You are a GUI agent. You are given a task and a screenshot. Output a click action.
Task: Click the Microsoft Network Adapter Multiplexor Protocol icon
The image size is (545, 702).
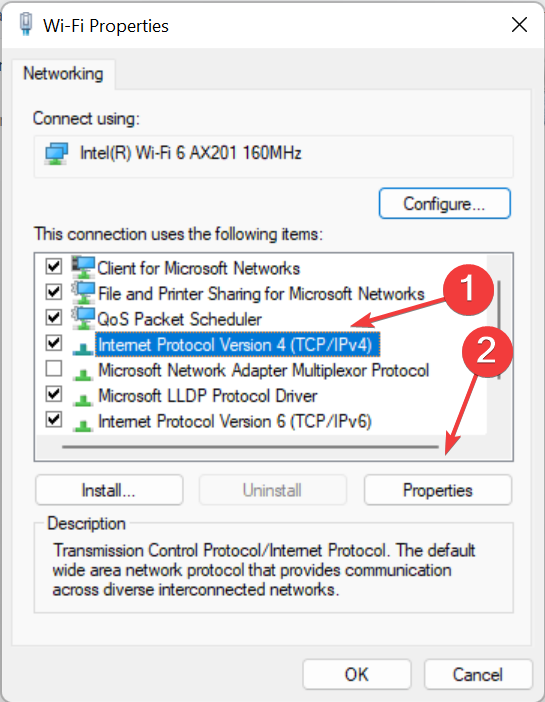(83, 372)
